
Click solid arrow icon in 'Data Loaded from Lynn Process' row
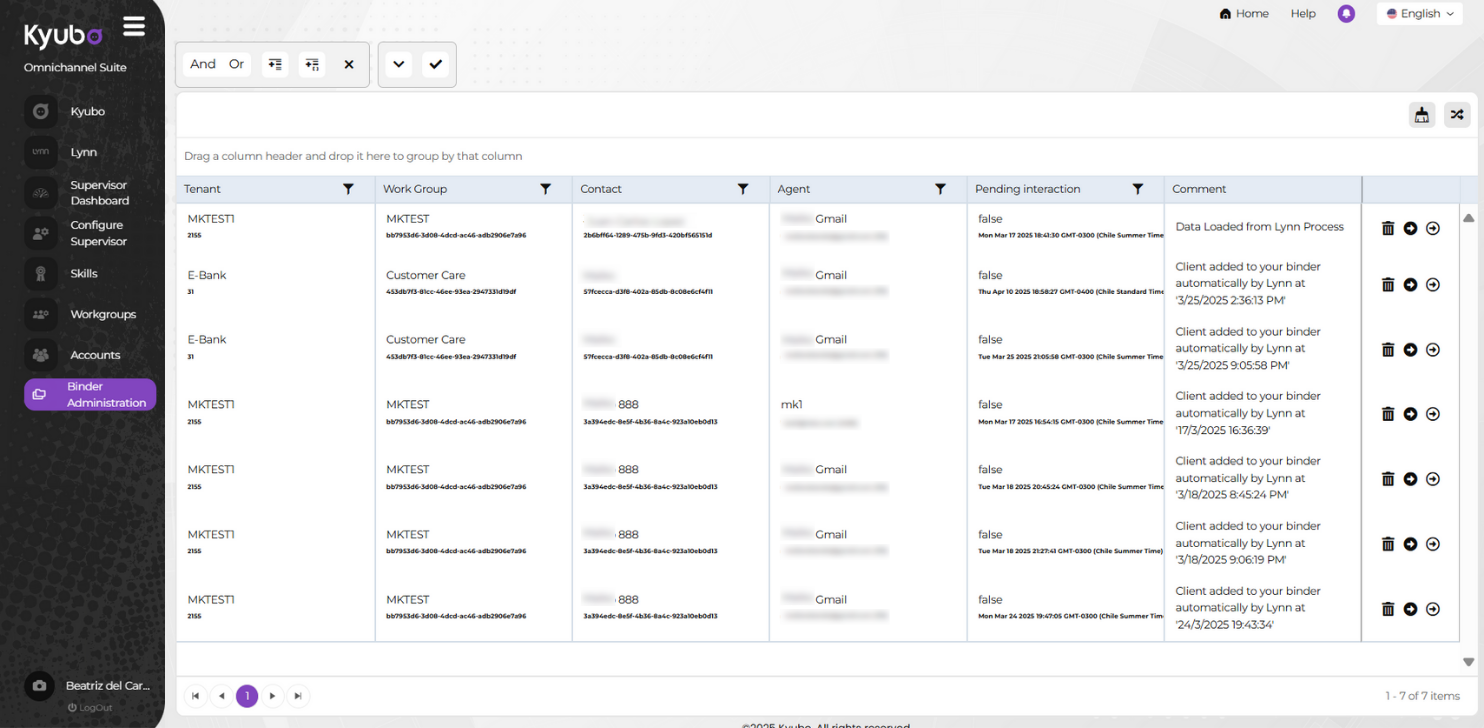tap(1410, 228)
